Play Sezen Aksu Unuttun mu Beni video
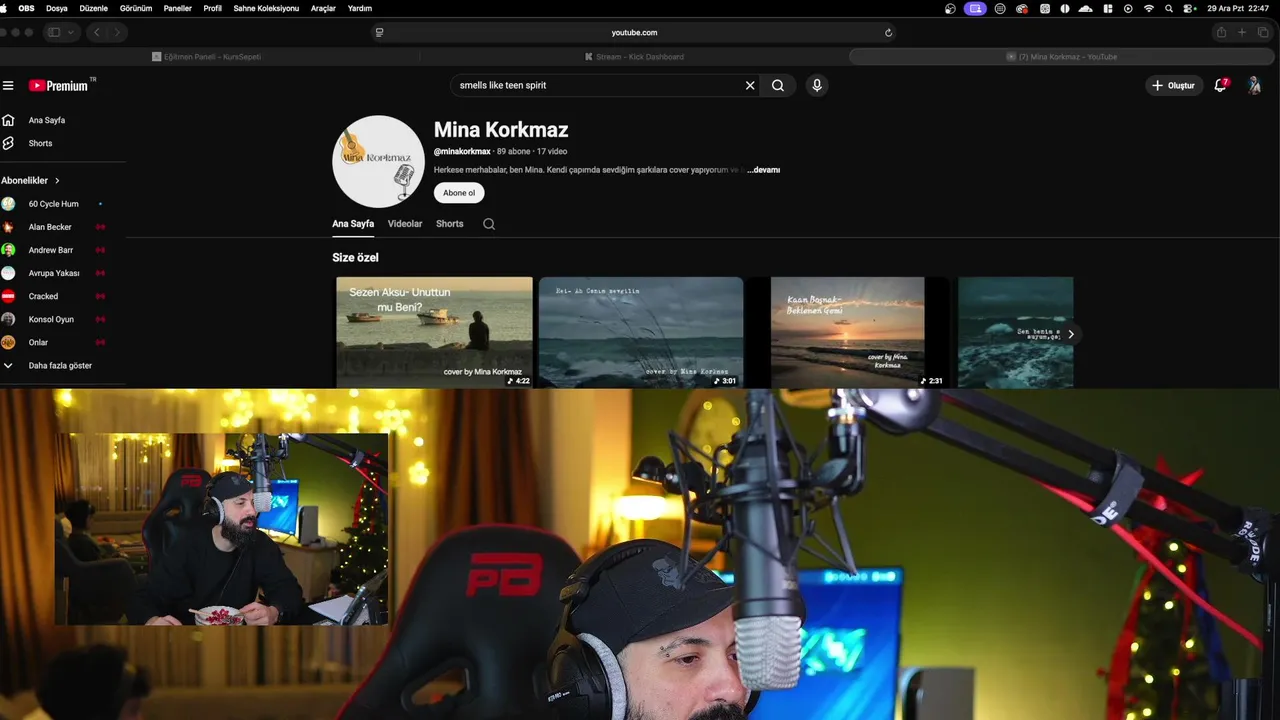 click(x=434, y=332)
